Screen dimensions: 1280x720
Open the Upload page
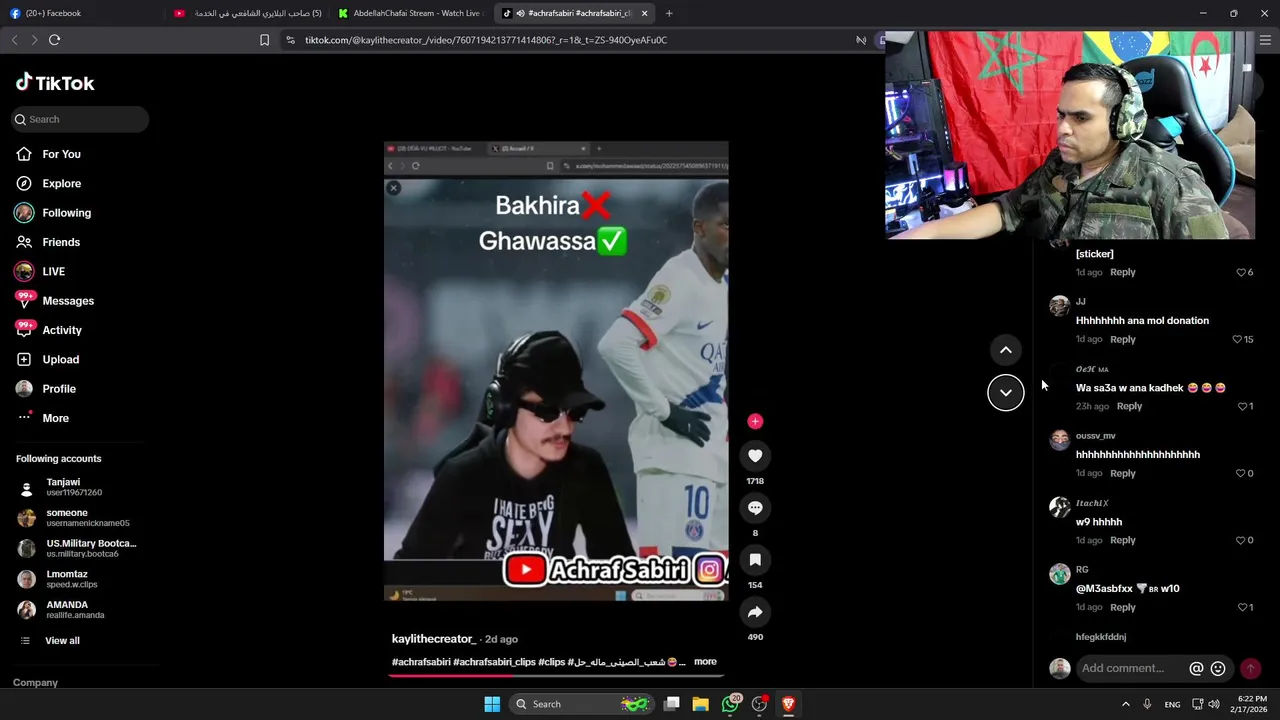60,359
